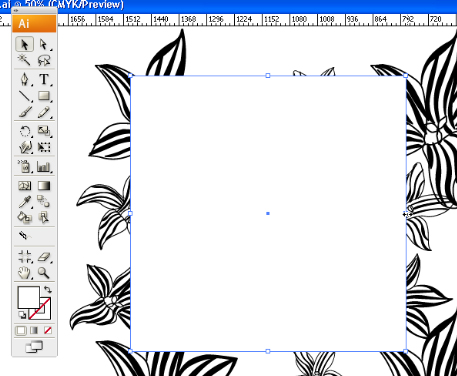This screenshot has width=457, height=376.
Task: Collapse toolbar using top double-arrow
Action: click(16, 11)
